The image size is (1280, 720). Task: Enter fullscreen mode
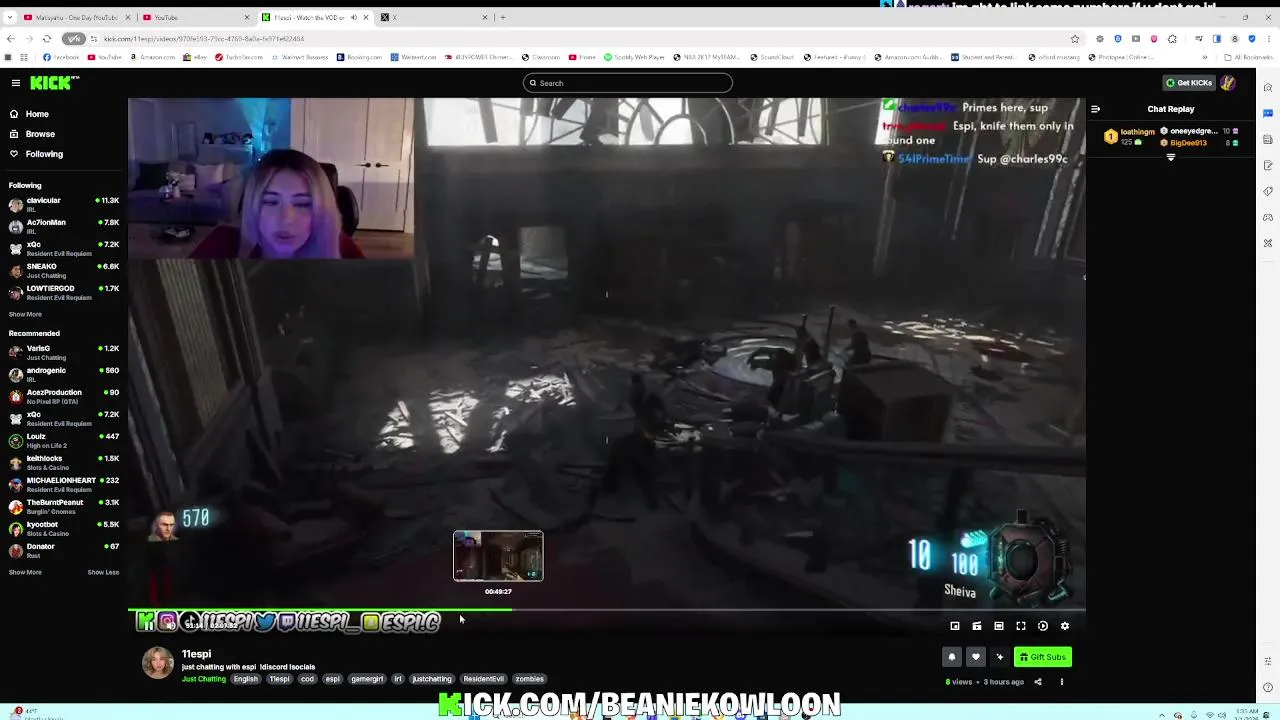tap(1021, 626)
